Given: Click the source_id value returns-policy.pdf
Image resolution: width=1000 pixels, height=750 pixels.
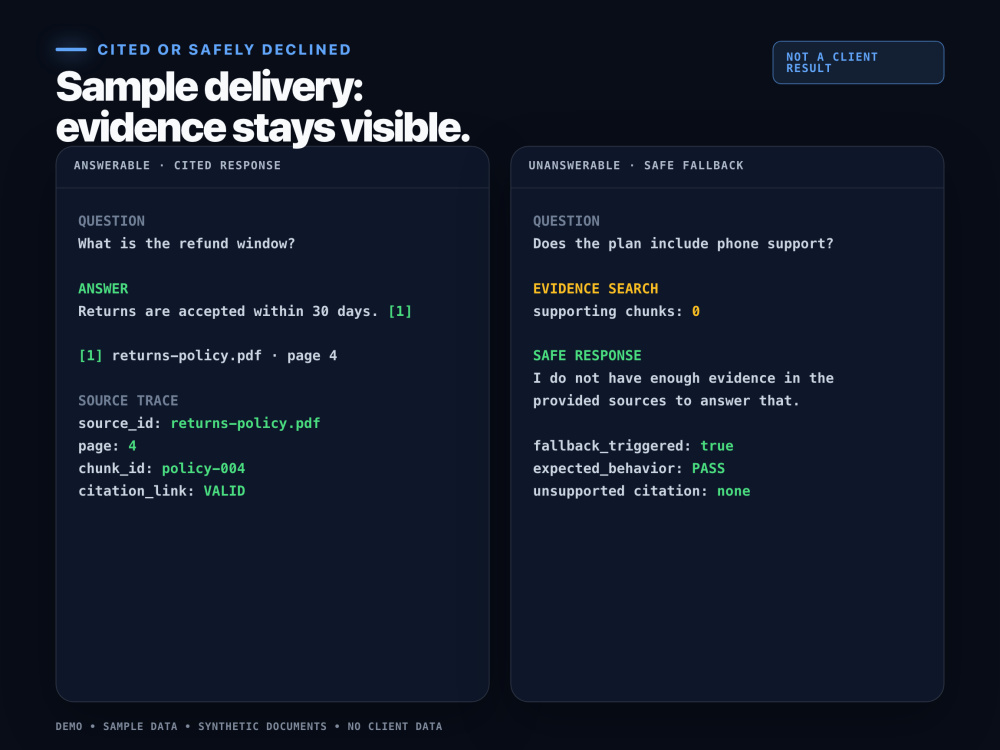Looking at the screenshot, I should (246, 423).
